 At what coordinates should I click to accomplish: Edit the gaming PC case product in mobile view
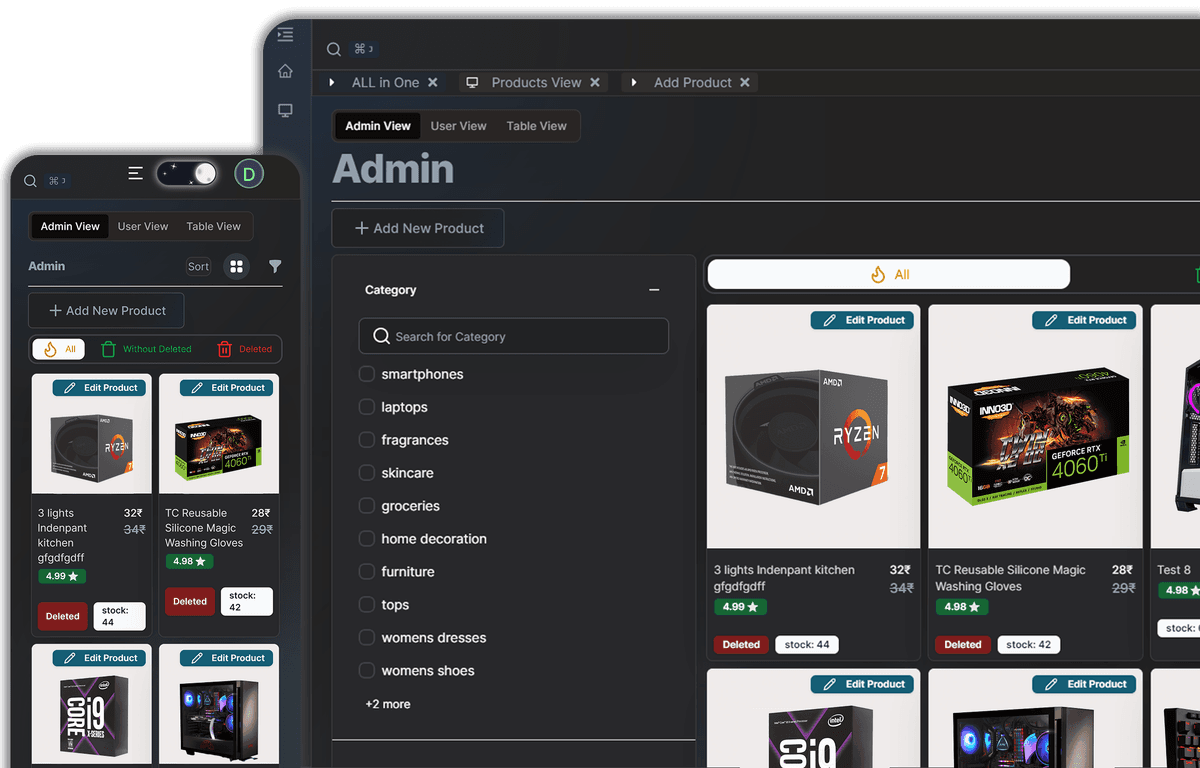click(227, 658)
